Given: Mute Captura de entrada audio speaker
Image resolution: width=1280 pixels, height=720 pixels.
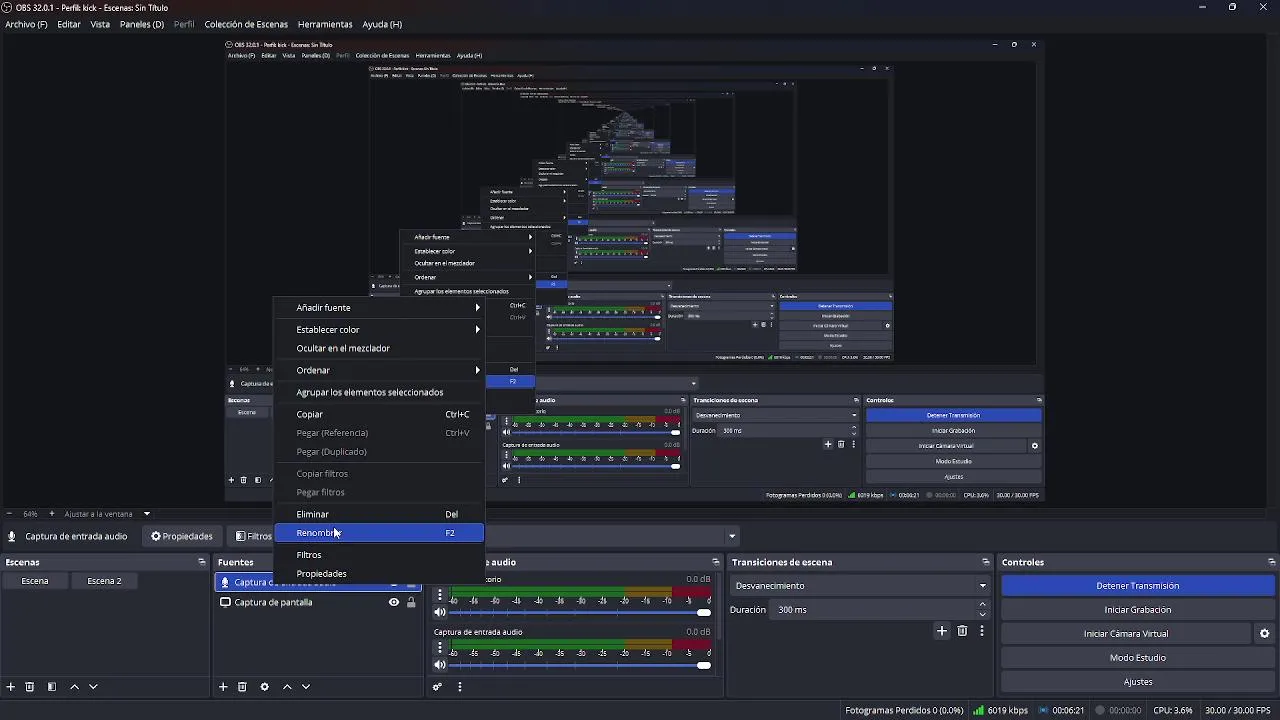Looking at the screenshot, I should point(439,665).
